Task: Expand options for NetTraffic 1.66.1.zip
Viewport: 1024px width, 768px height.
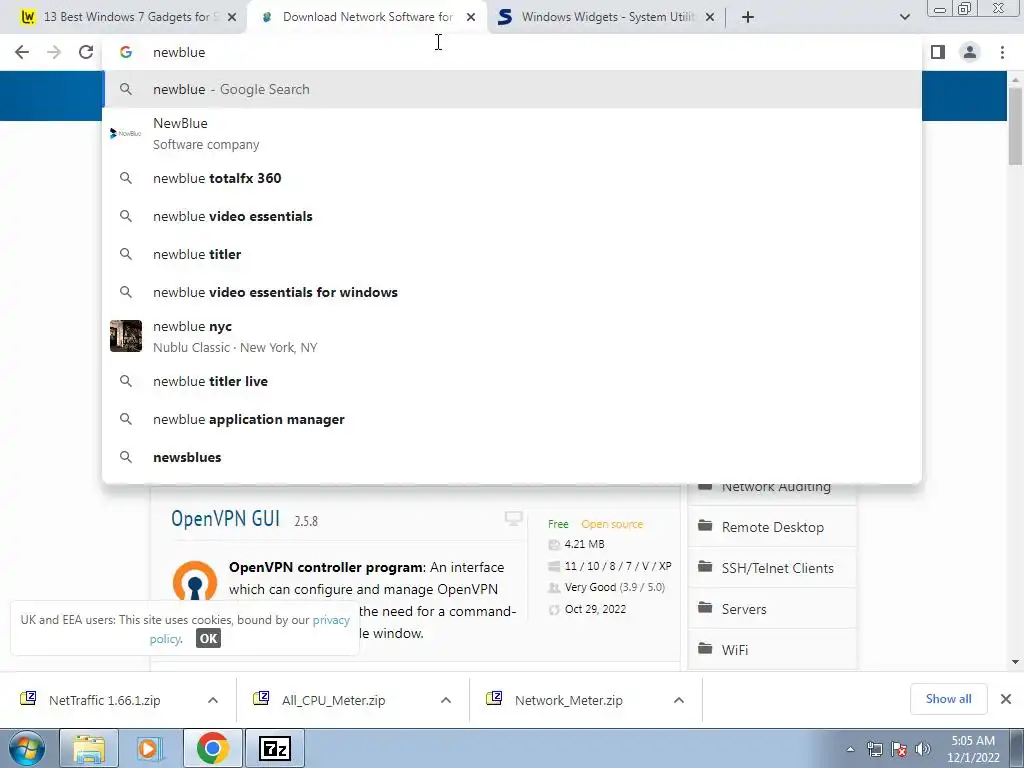Action: coord(213,700)
